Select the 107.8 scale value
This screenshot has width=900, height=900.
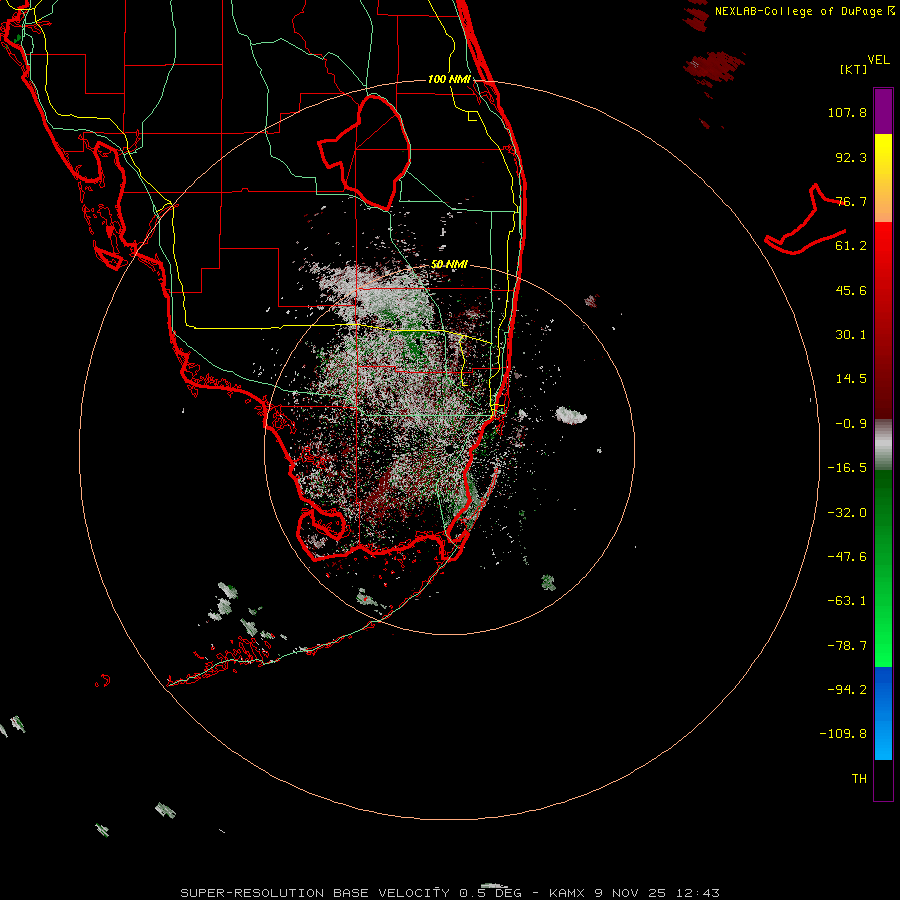point(847,112)
